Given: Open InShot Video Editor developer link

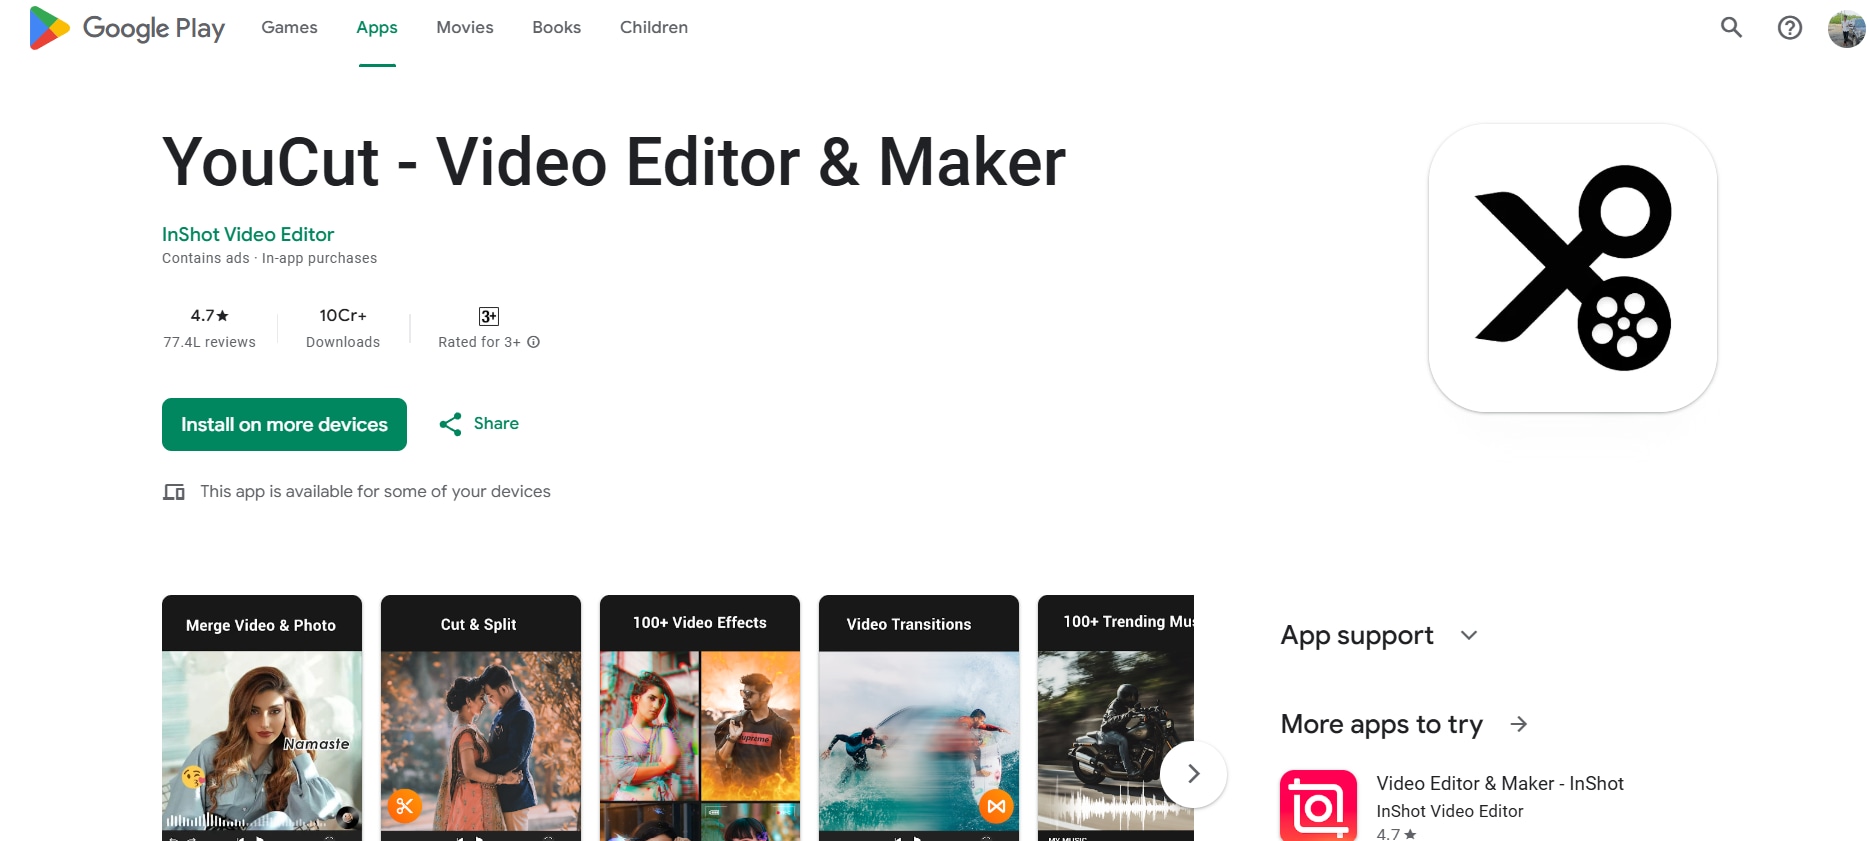Looking at the screenshot, I should click(x=248, y=234).
